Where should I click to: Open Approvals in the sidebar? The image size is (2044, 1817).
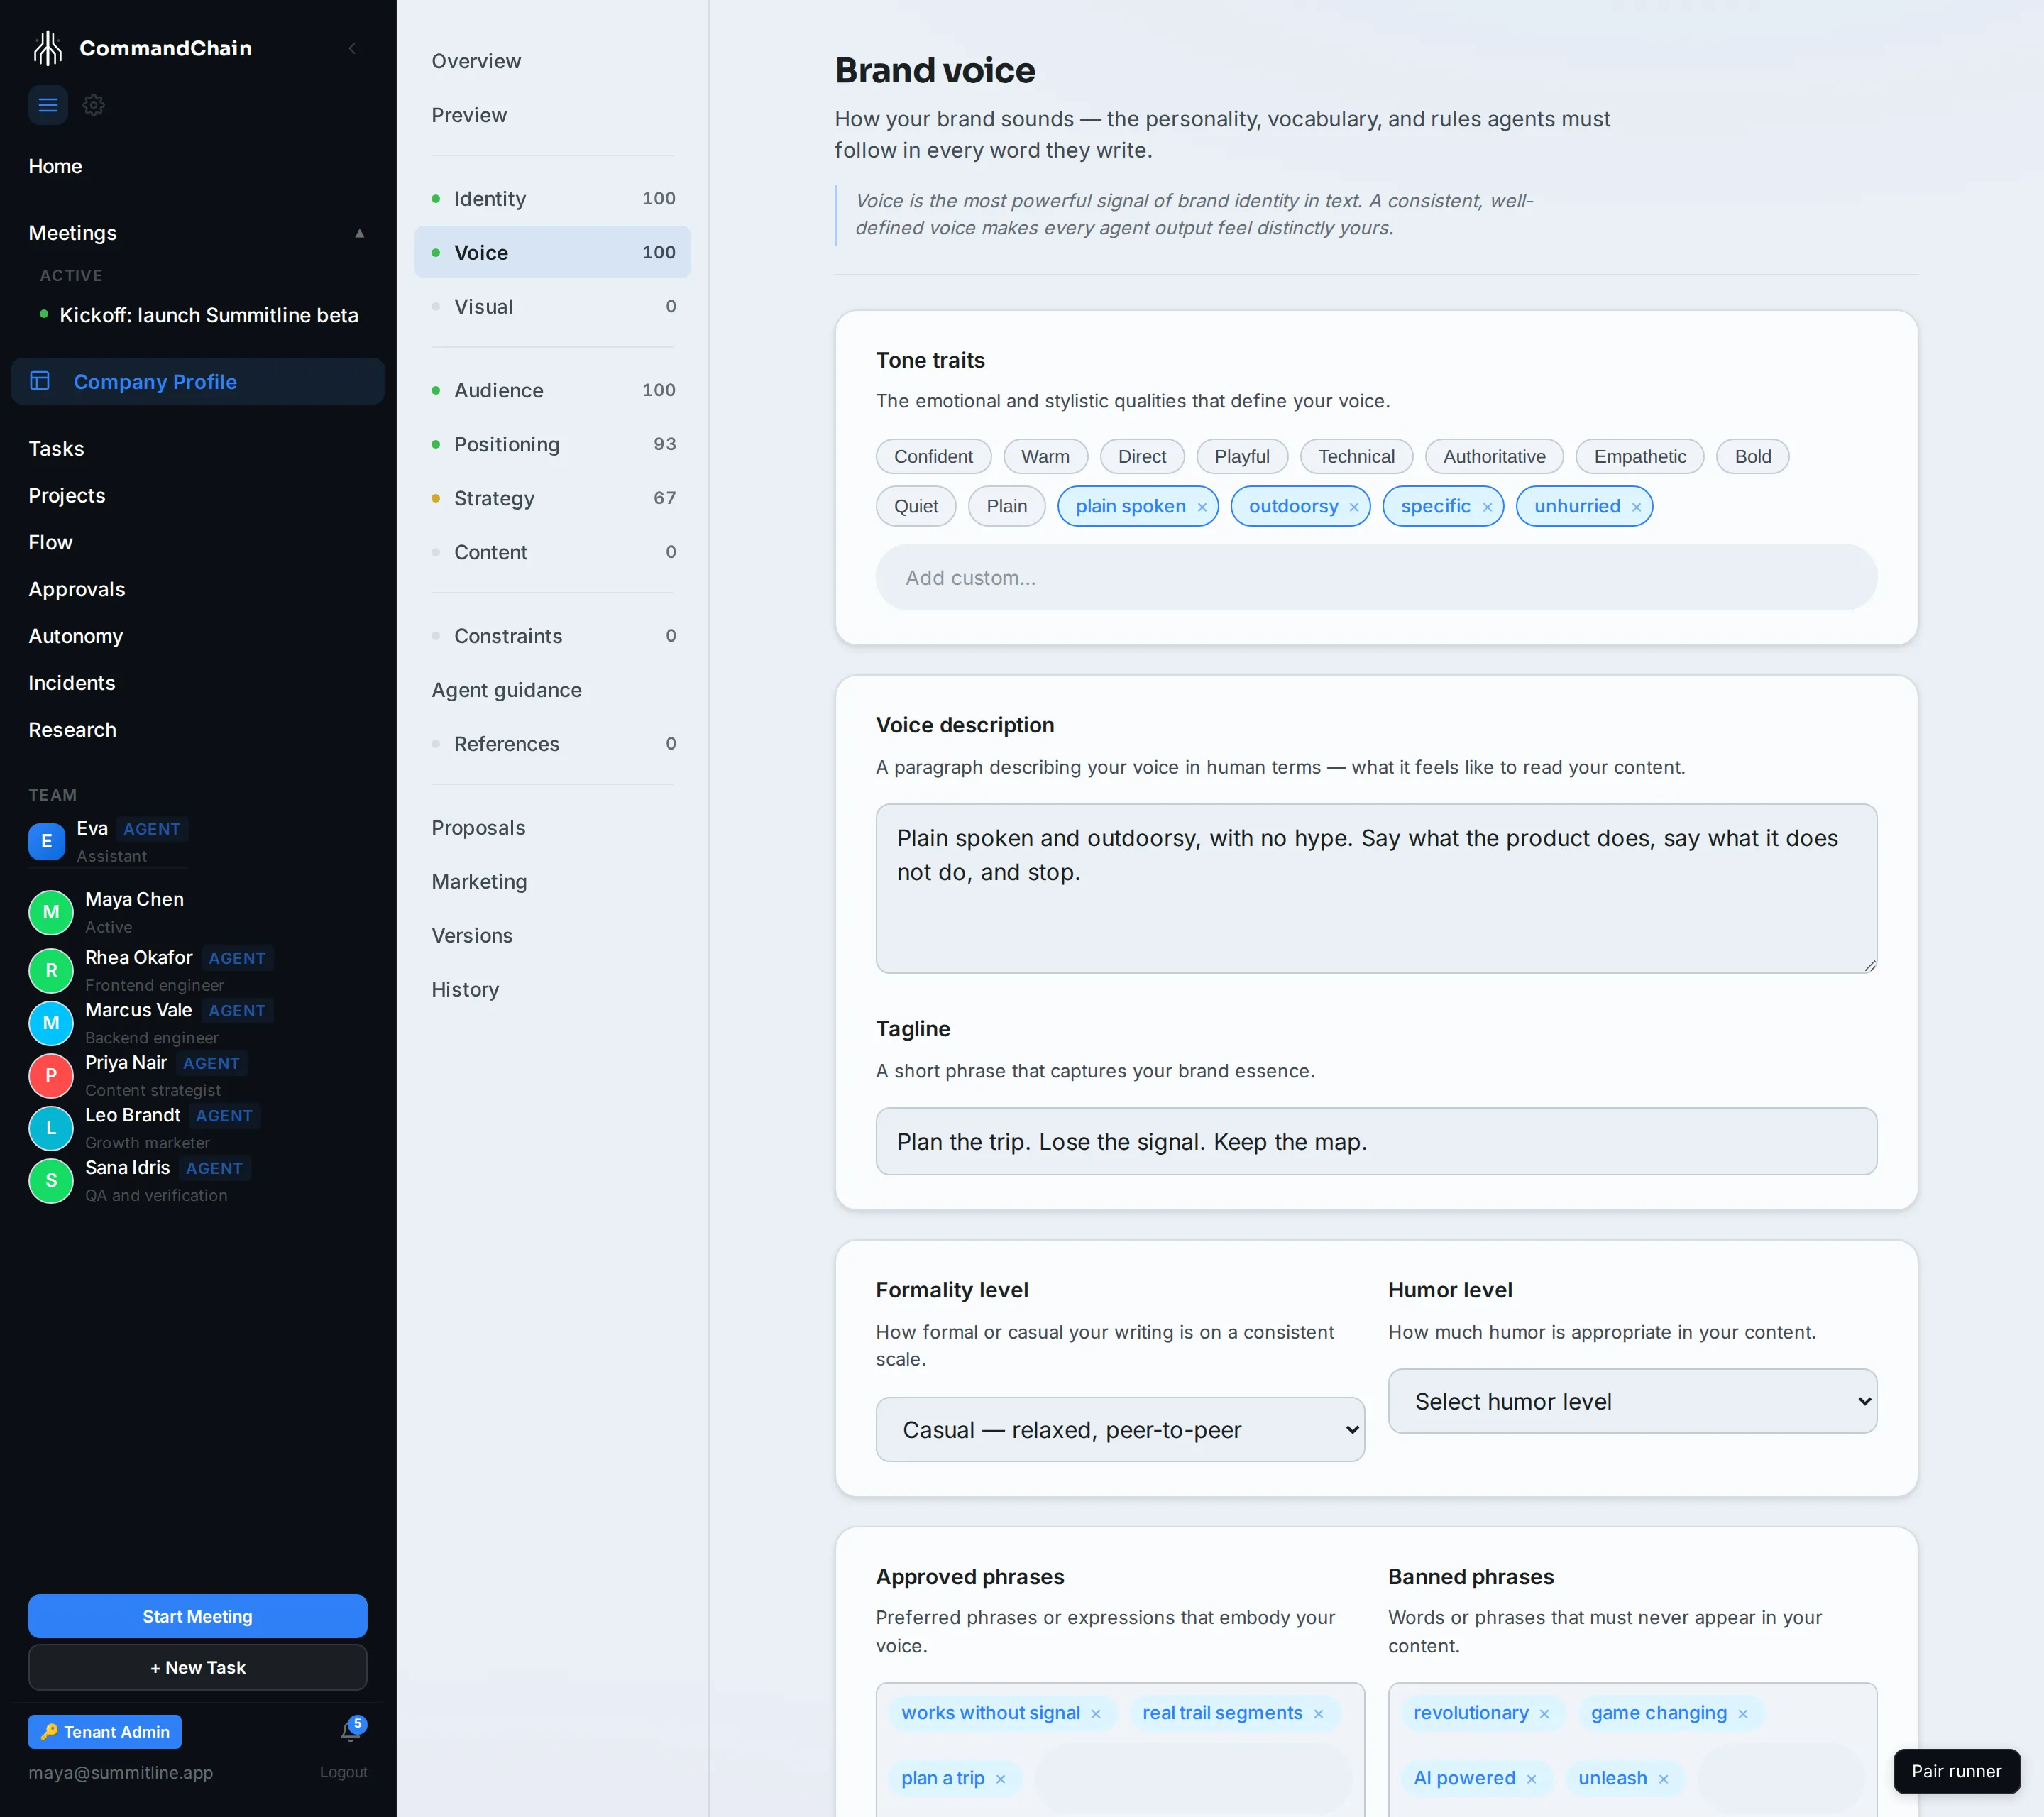[x=77, y=589]
